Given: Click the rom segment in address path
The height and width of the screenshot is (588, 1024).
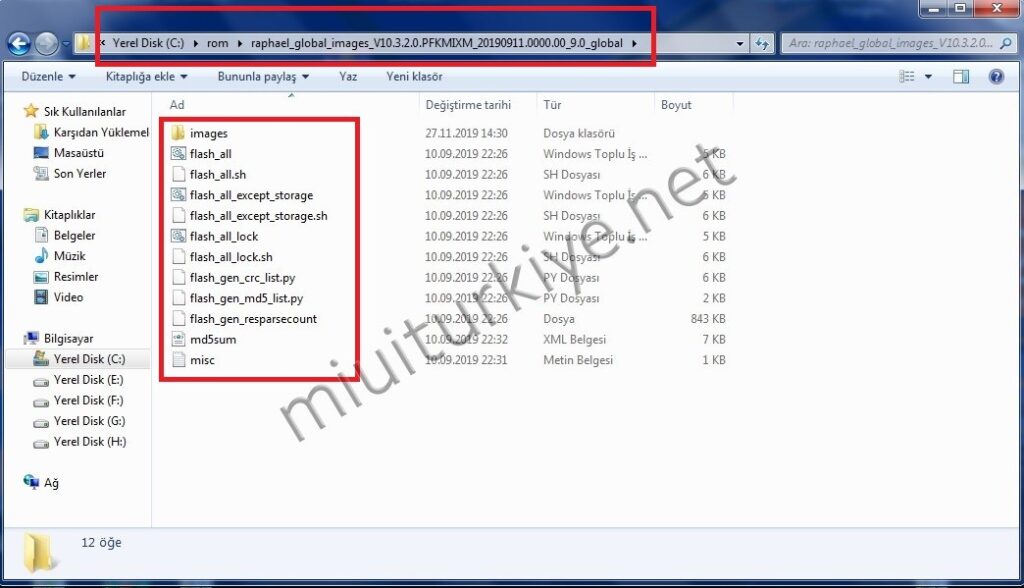Looking at the screenshot, I should [x=216, y=43].
